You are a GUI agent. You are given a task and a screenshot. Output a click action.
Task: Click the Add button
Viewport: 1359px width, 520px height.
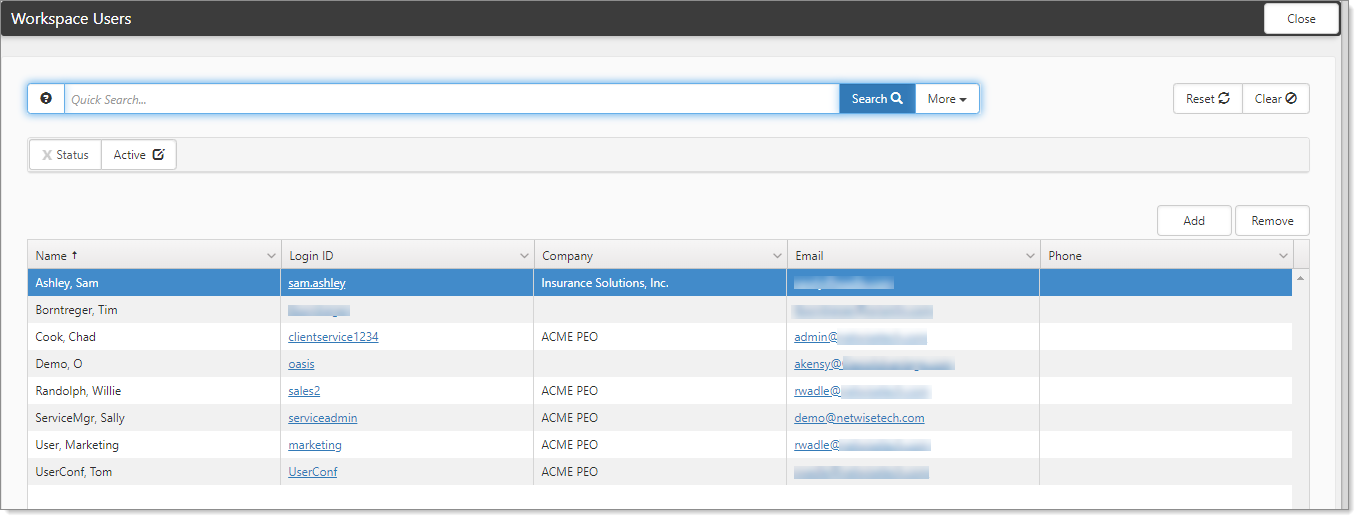pos(1194,221)
